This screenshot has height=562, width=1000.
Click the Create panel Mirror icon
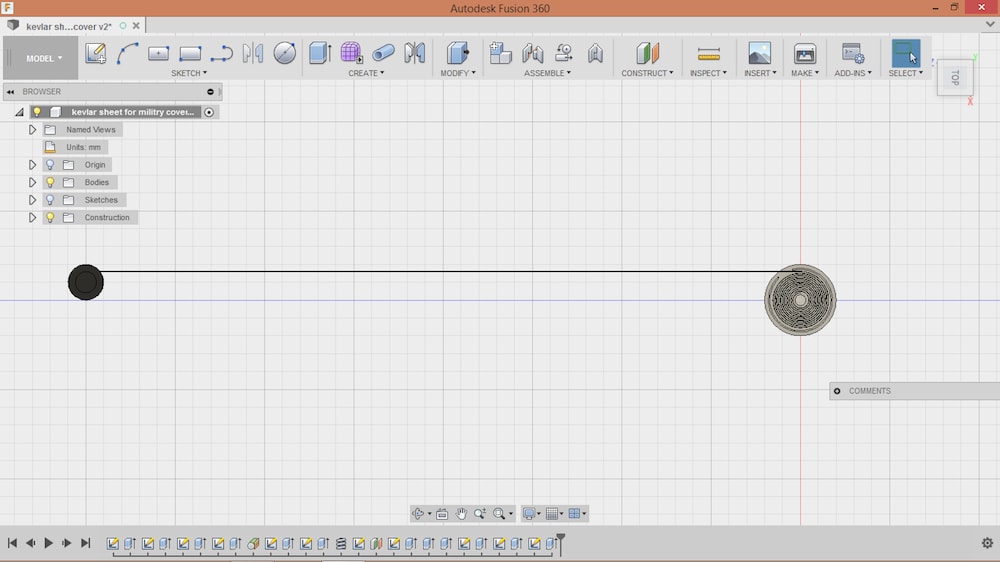[415, 53]
